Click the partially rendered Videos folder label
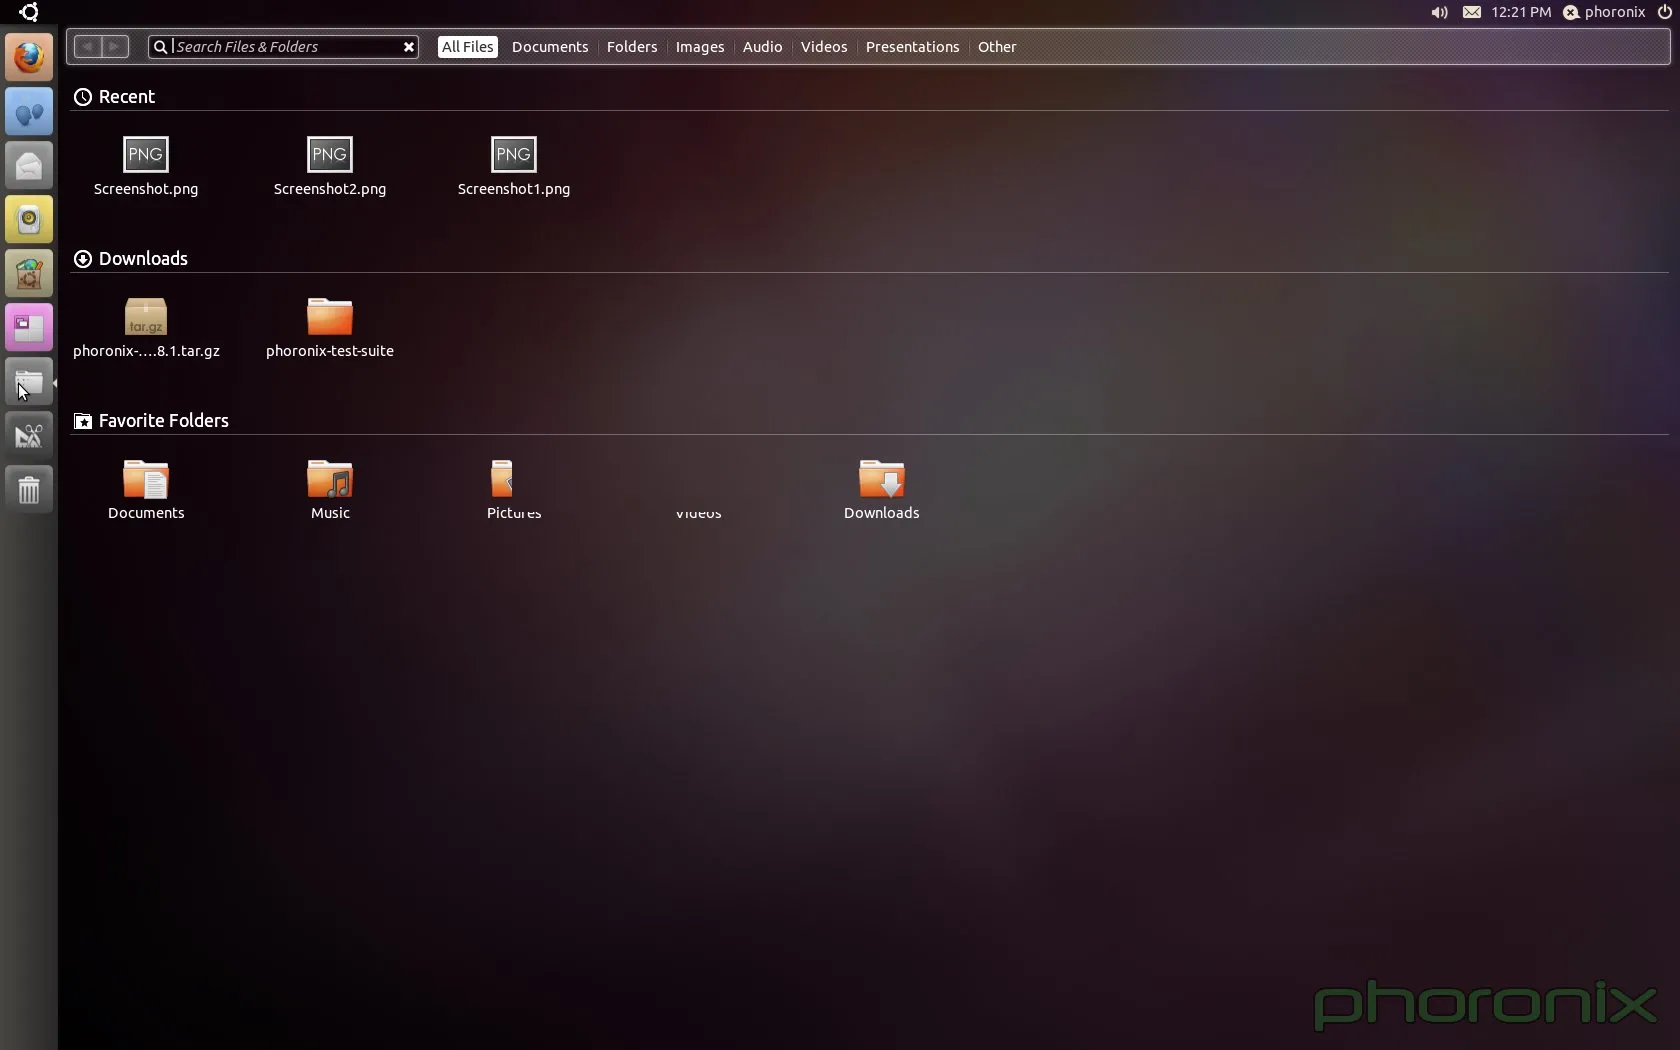Screen dimensions: 1680x1050 (x=698, y=515)
